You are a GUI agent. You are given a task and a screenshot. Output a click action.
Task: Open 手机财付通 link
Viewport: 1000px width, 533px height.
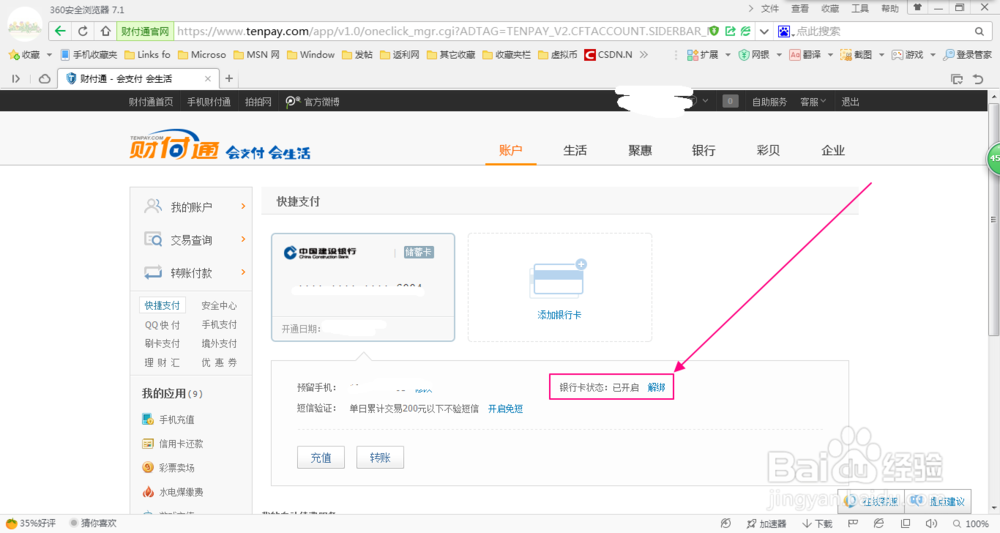click(x=209, y=101)
